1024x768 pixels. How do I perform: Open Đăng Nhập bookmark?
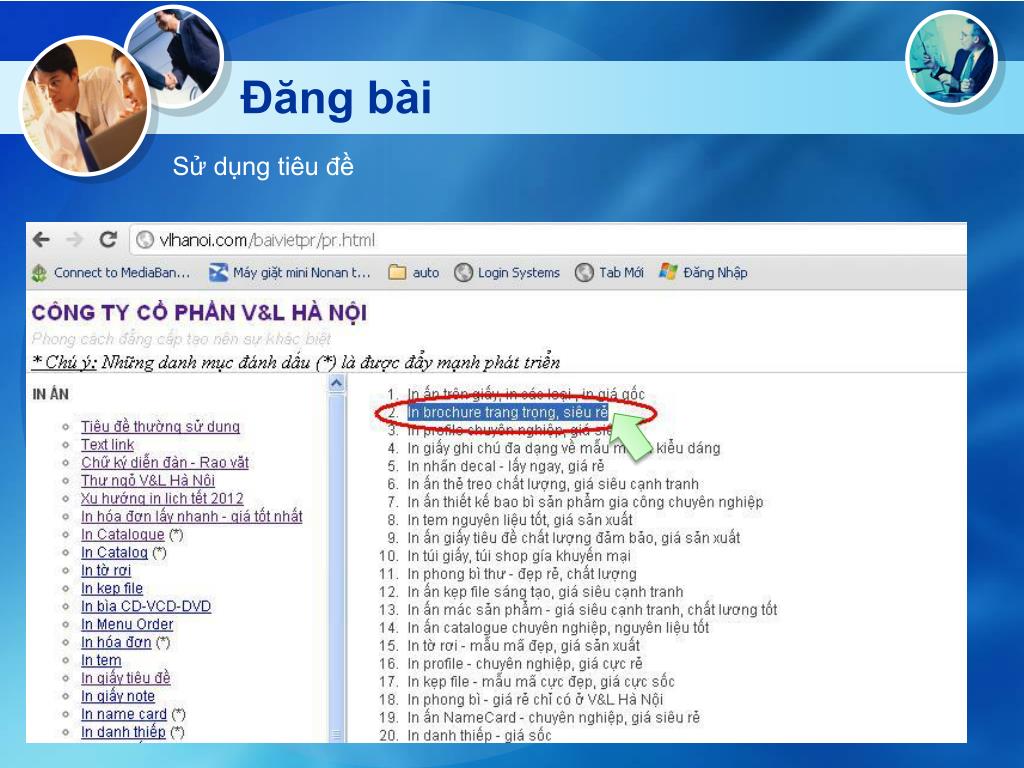[703, 272]
